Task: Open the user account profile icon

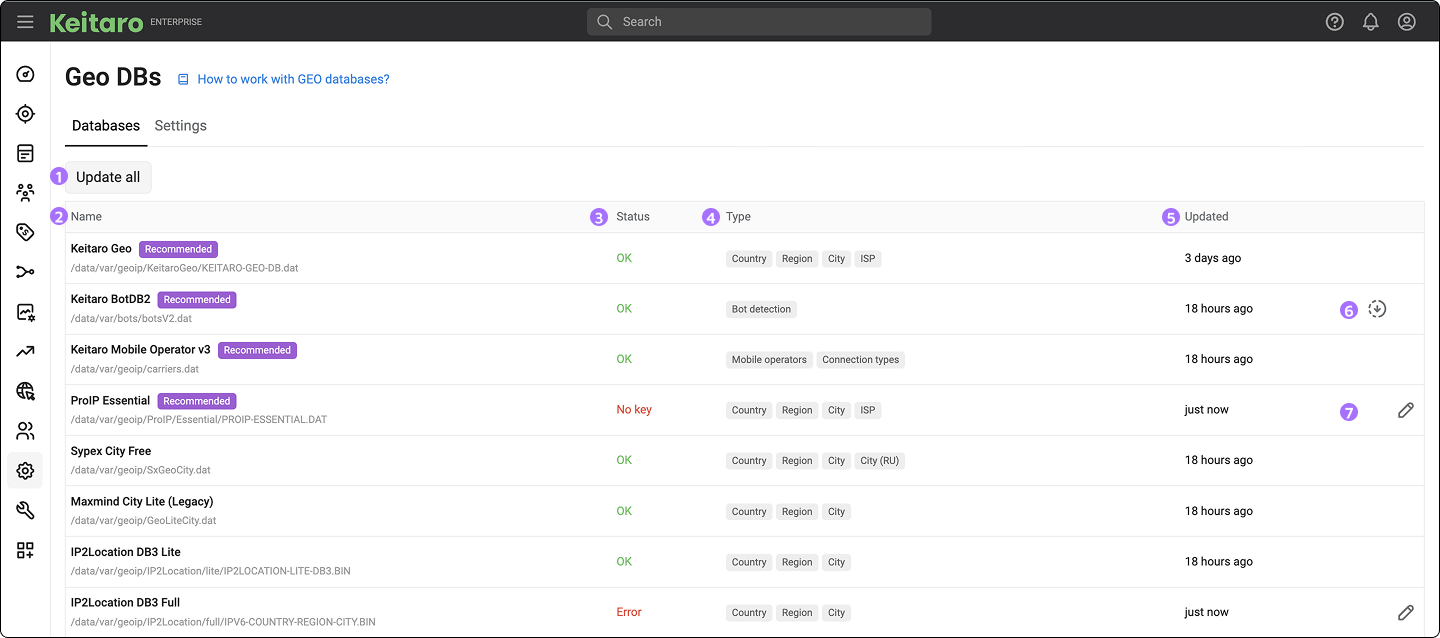Action: pos(1406,22)
